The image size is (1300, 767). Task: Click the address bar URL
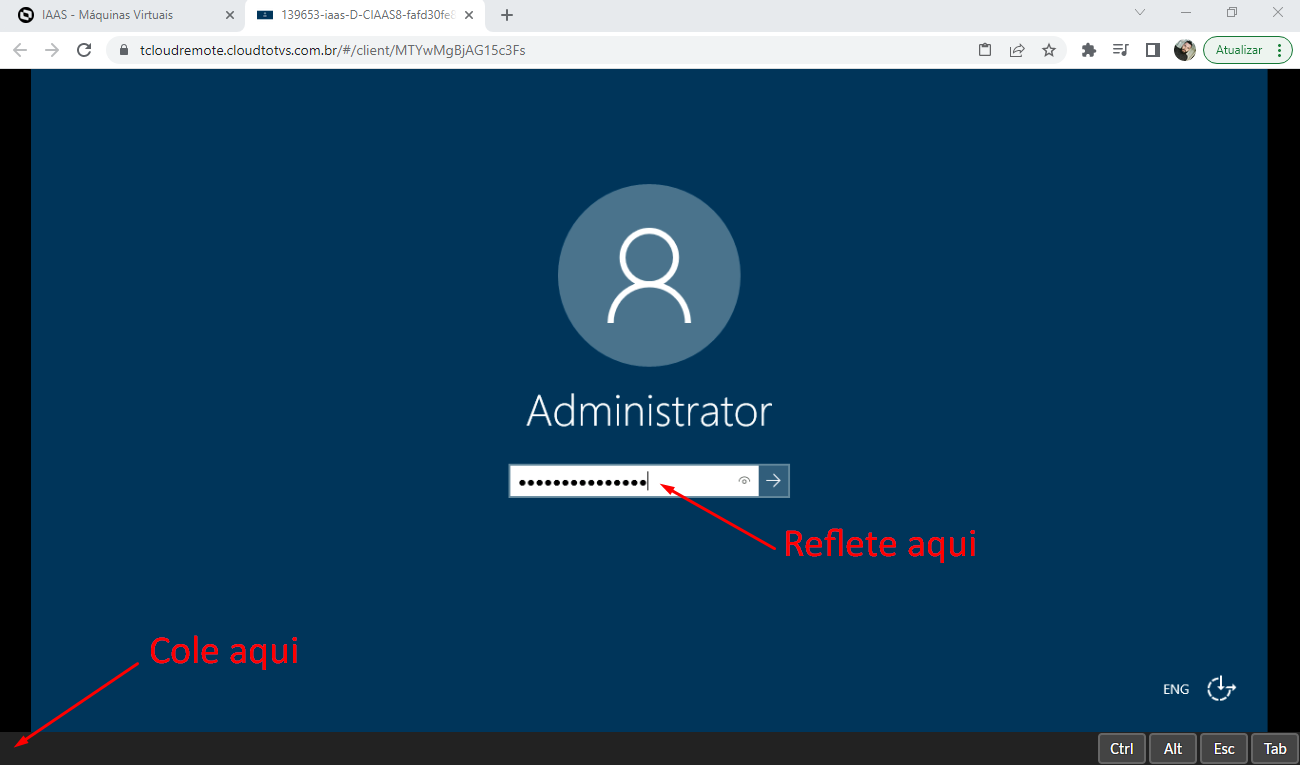tap(333, 50)
